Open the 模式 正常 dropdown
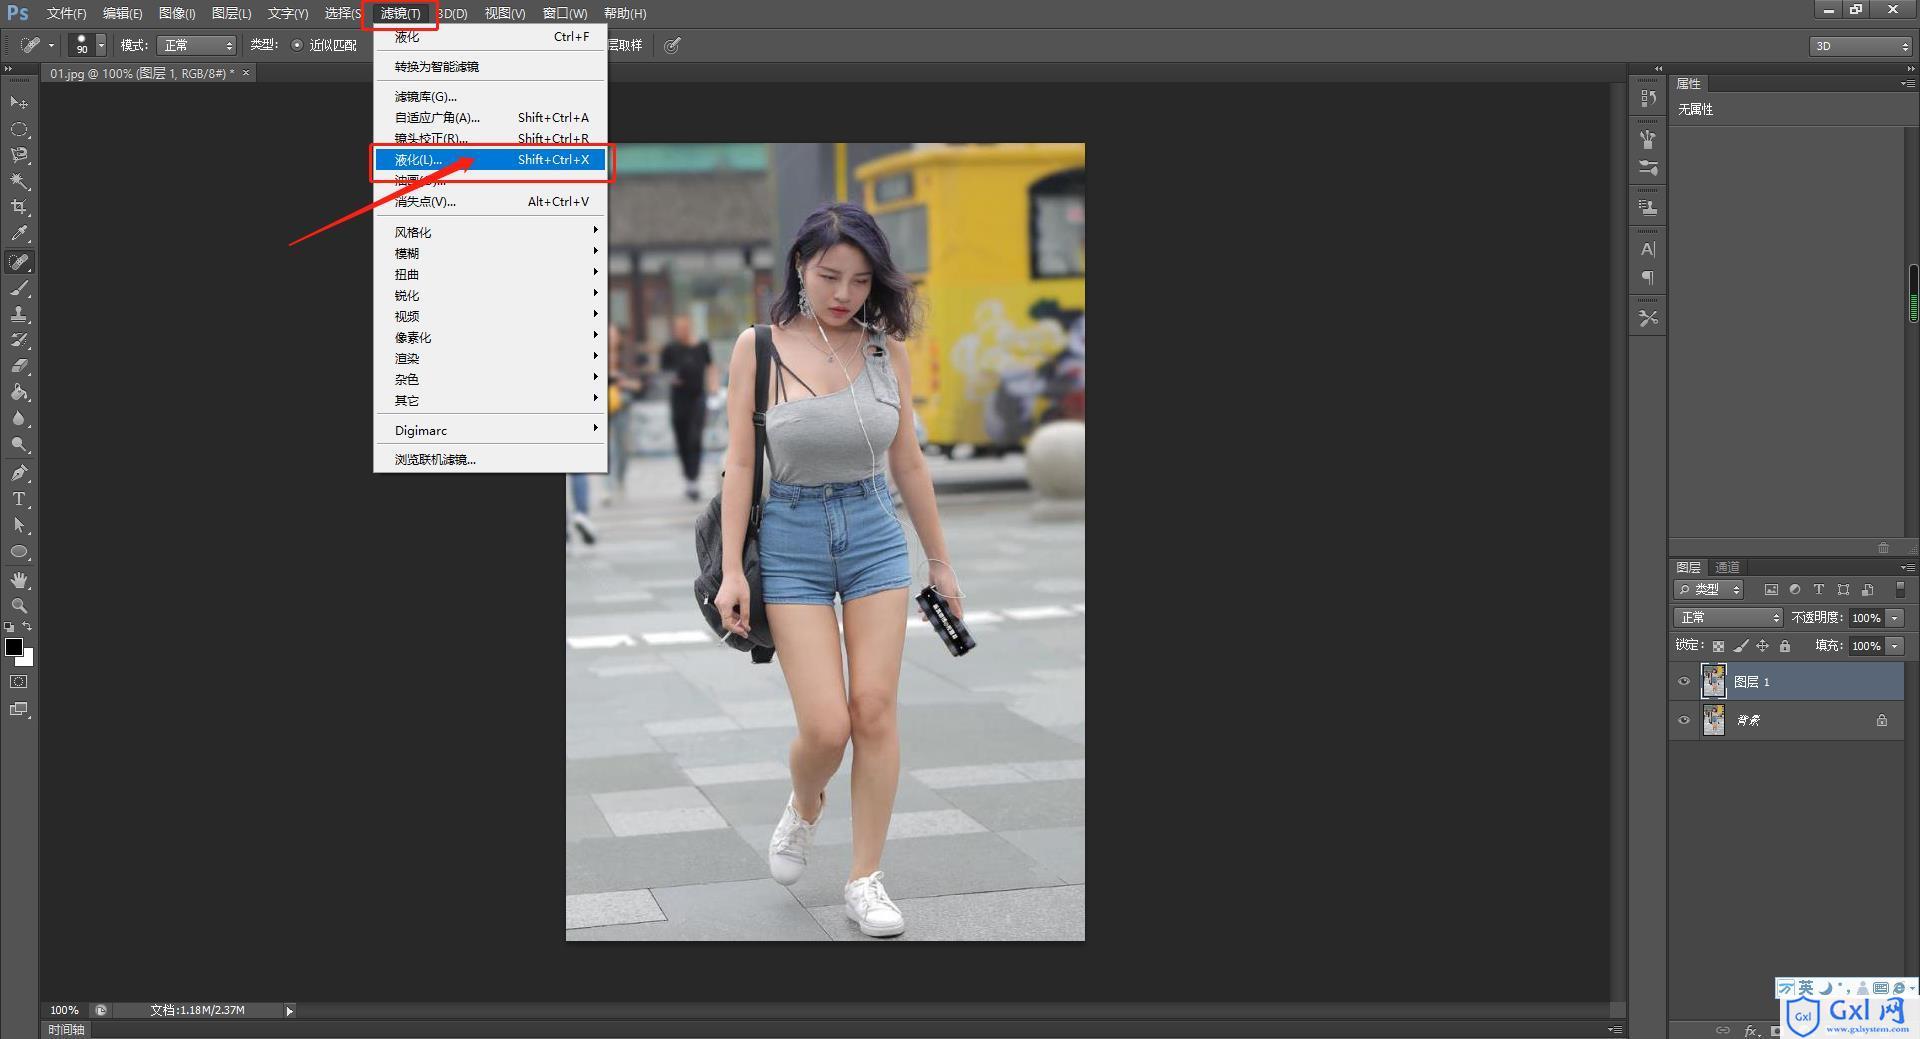 point(196,45)
